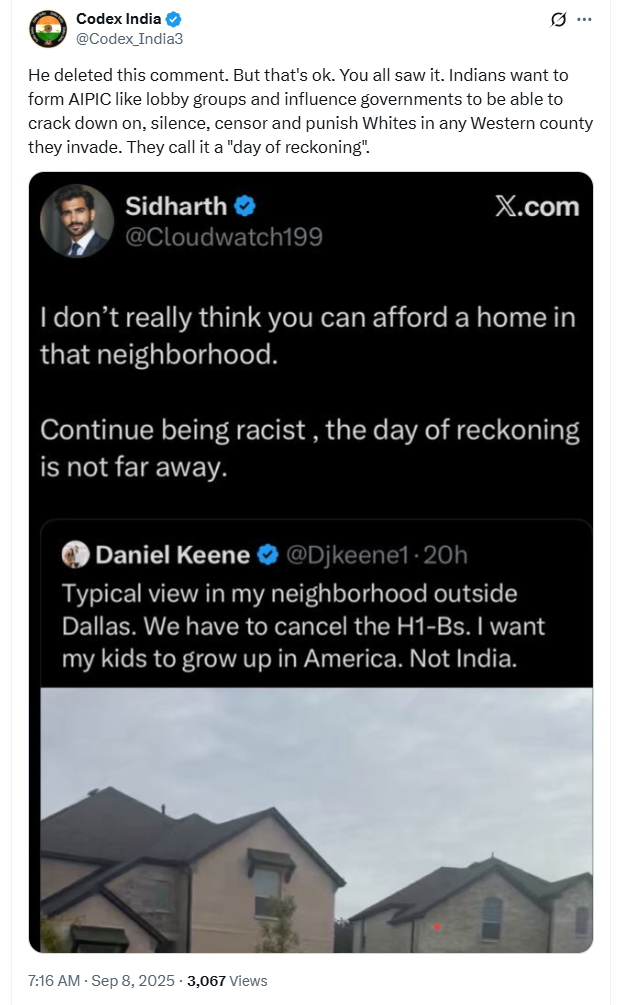Image resolution: width=620 pixels, height=1005 pixels.
Task: Click the Daniel Keene display name
Action: pos(173,554)
